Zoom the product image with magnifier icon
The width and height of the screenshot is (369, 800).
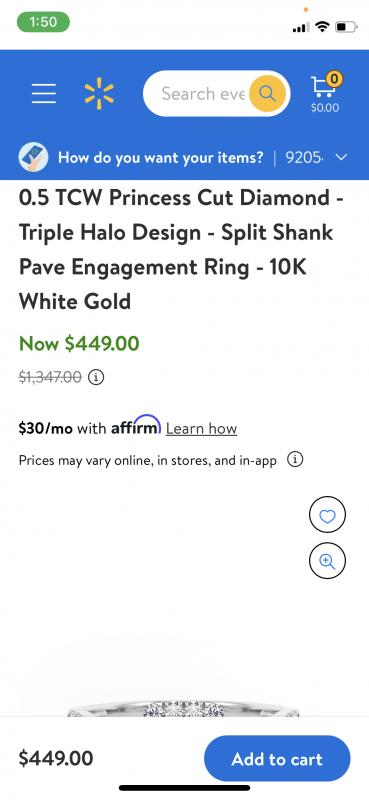[327, 561]
